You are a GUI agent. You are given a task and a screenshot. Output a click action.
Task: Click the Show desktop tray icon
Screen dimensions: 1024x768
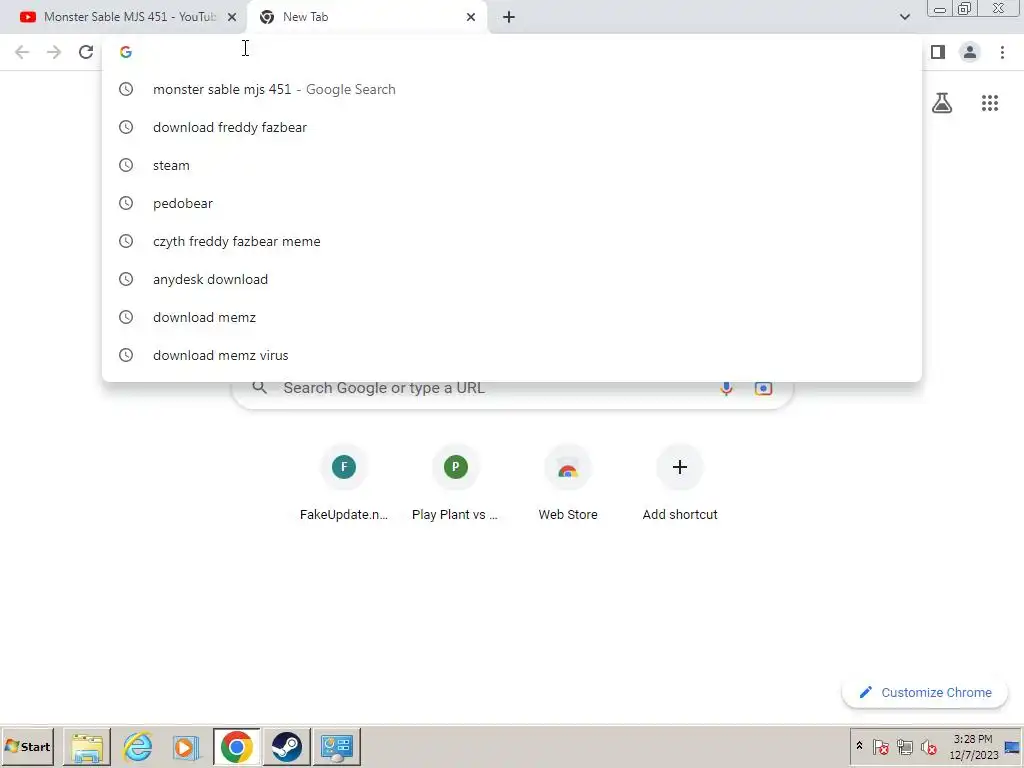pos(1013,747)
